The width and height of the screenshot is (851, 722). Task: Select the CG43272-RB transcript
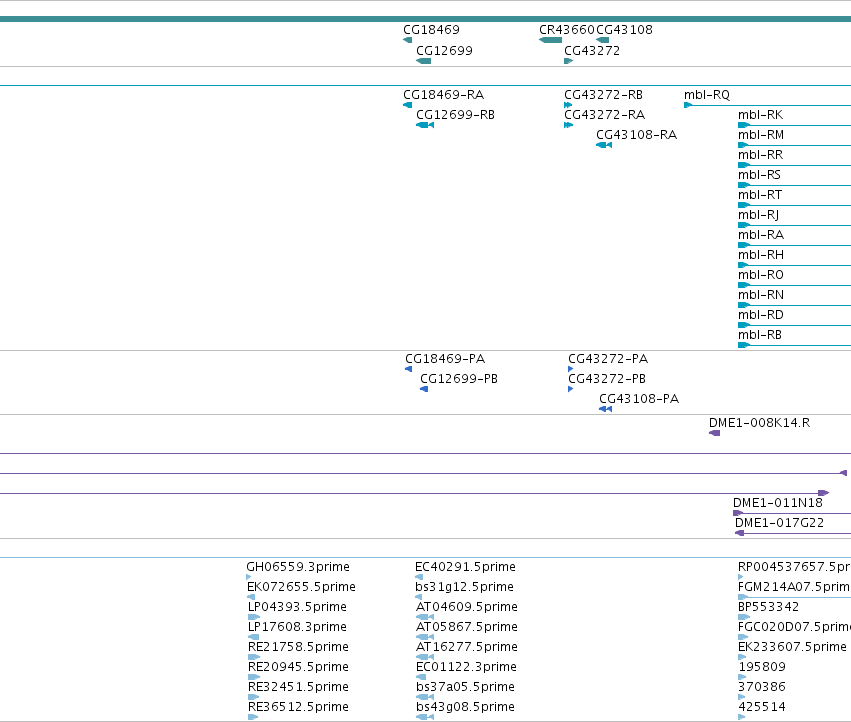603,95
